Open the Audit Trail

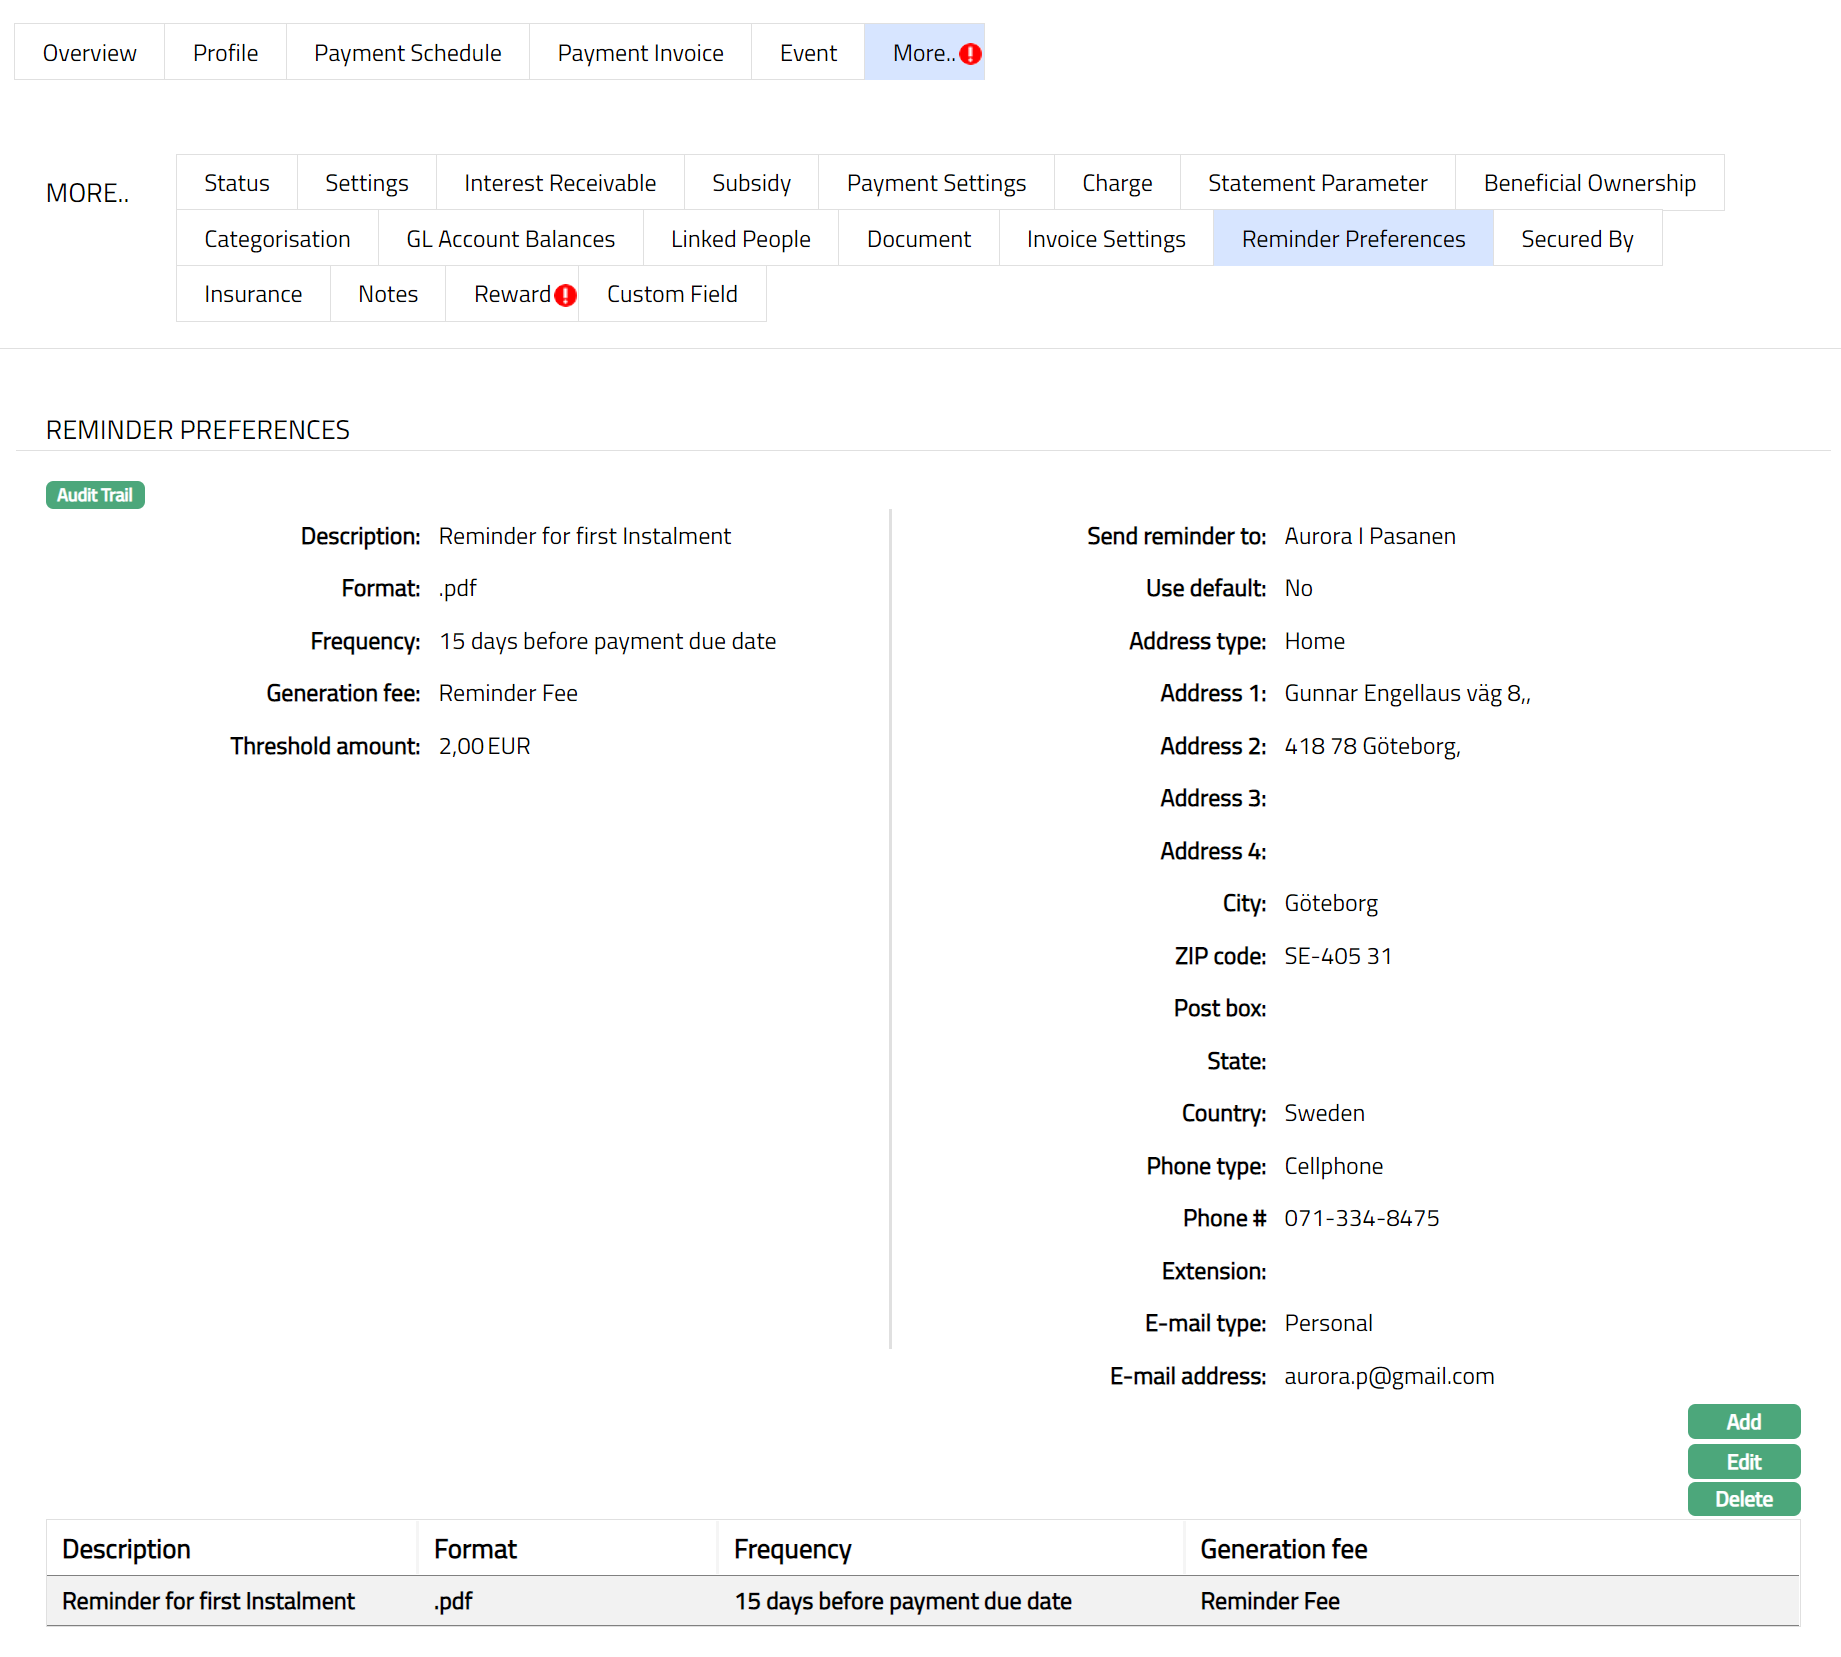pyautogui.click(x=95, y=495)
